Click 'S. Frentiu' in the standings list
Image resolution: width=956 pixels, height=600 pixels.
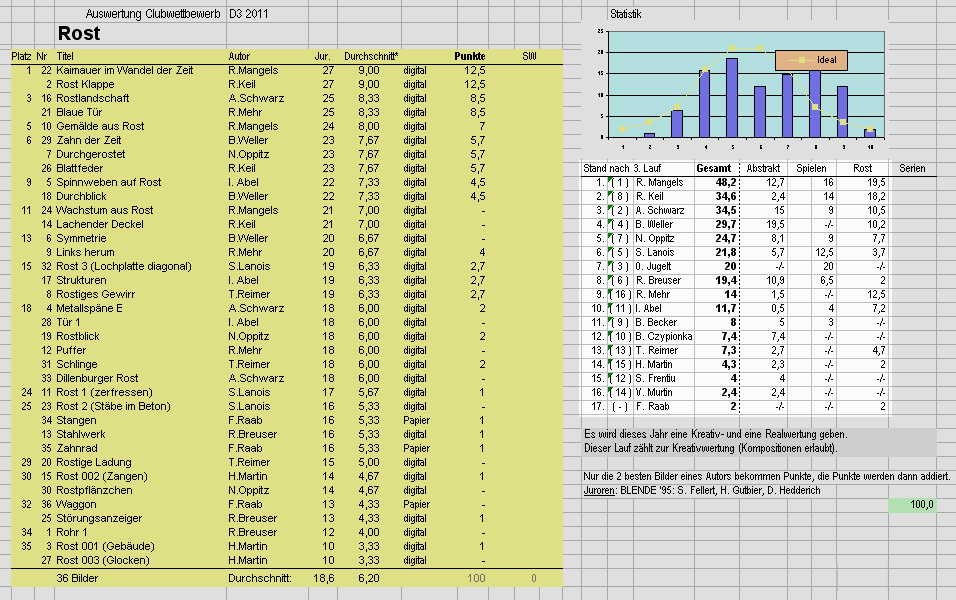click(655, 379)
